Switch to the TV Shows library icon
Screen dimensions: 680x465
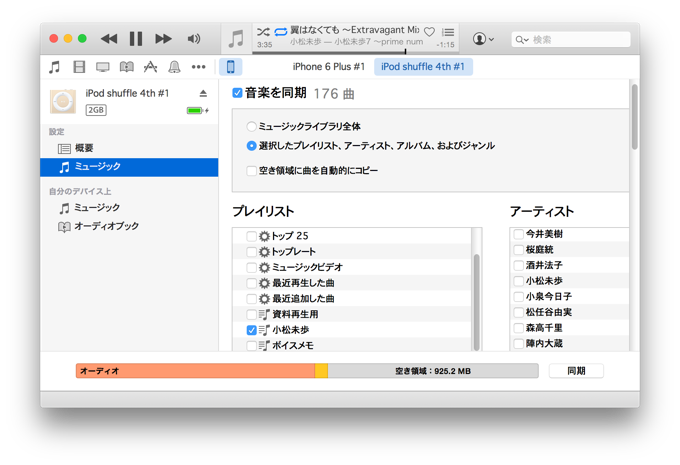[103, 67]
